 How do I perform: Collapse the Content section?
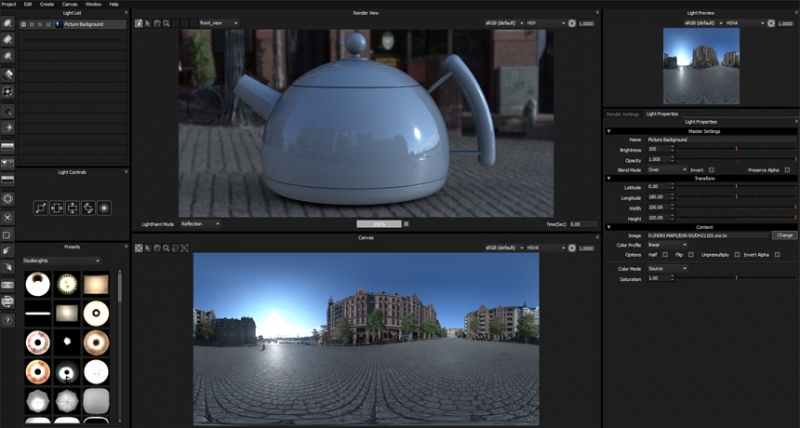pyautogui.click(x=609, y=227)
